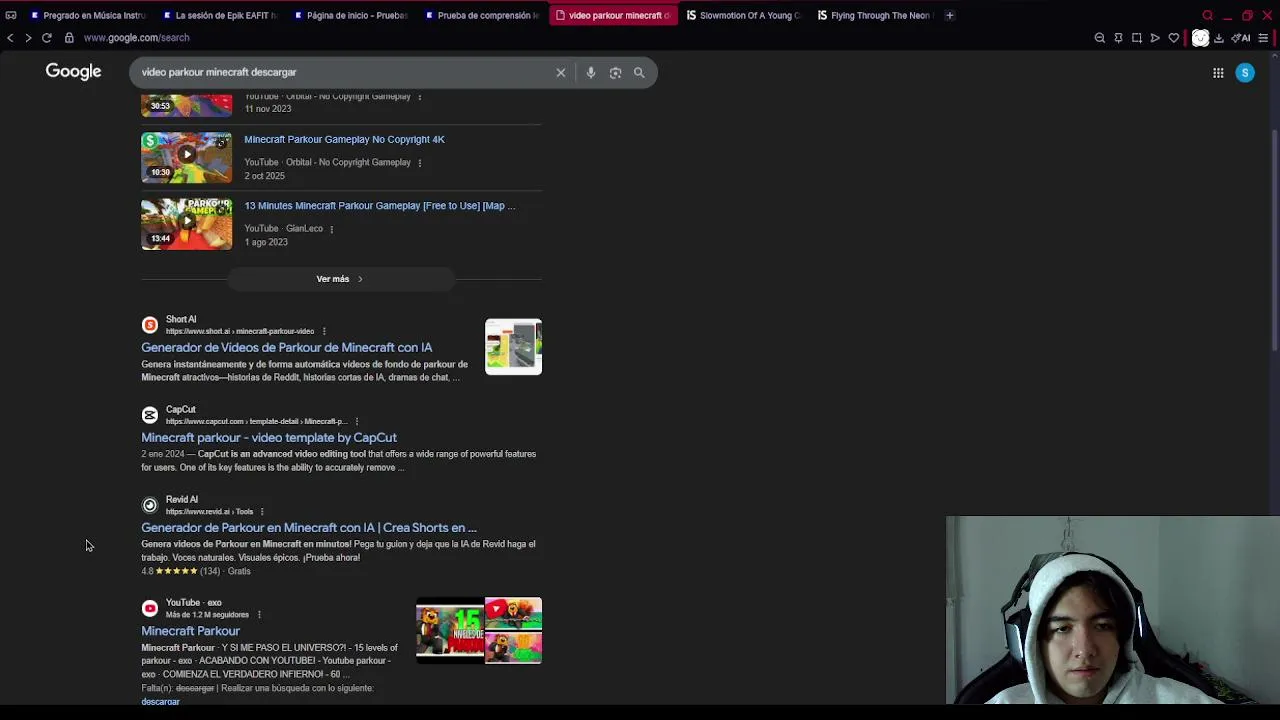Screen dimensions: 1280x720
Task: Click the CapCut result favicon
Action: click(x=150, y=415)
